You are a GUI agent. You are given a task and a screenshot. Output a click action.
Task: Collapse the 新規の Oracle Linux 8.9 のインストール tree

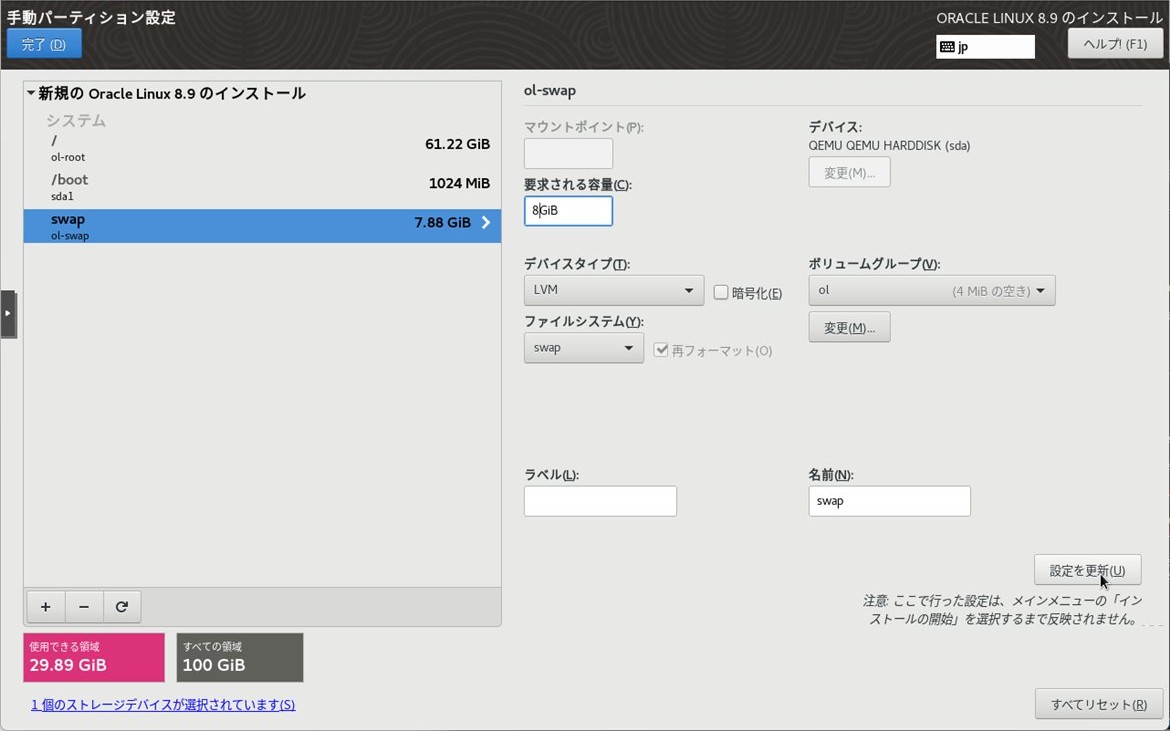(x=31, y=93)
